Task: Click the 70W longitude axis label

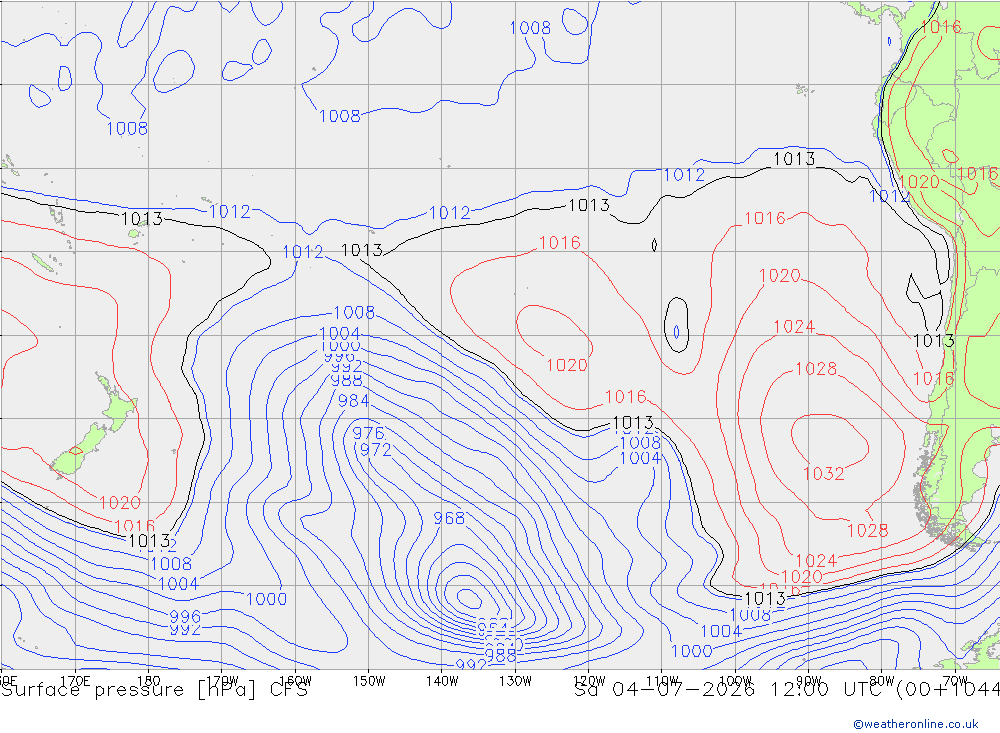Action: (955, 681)
